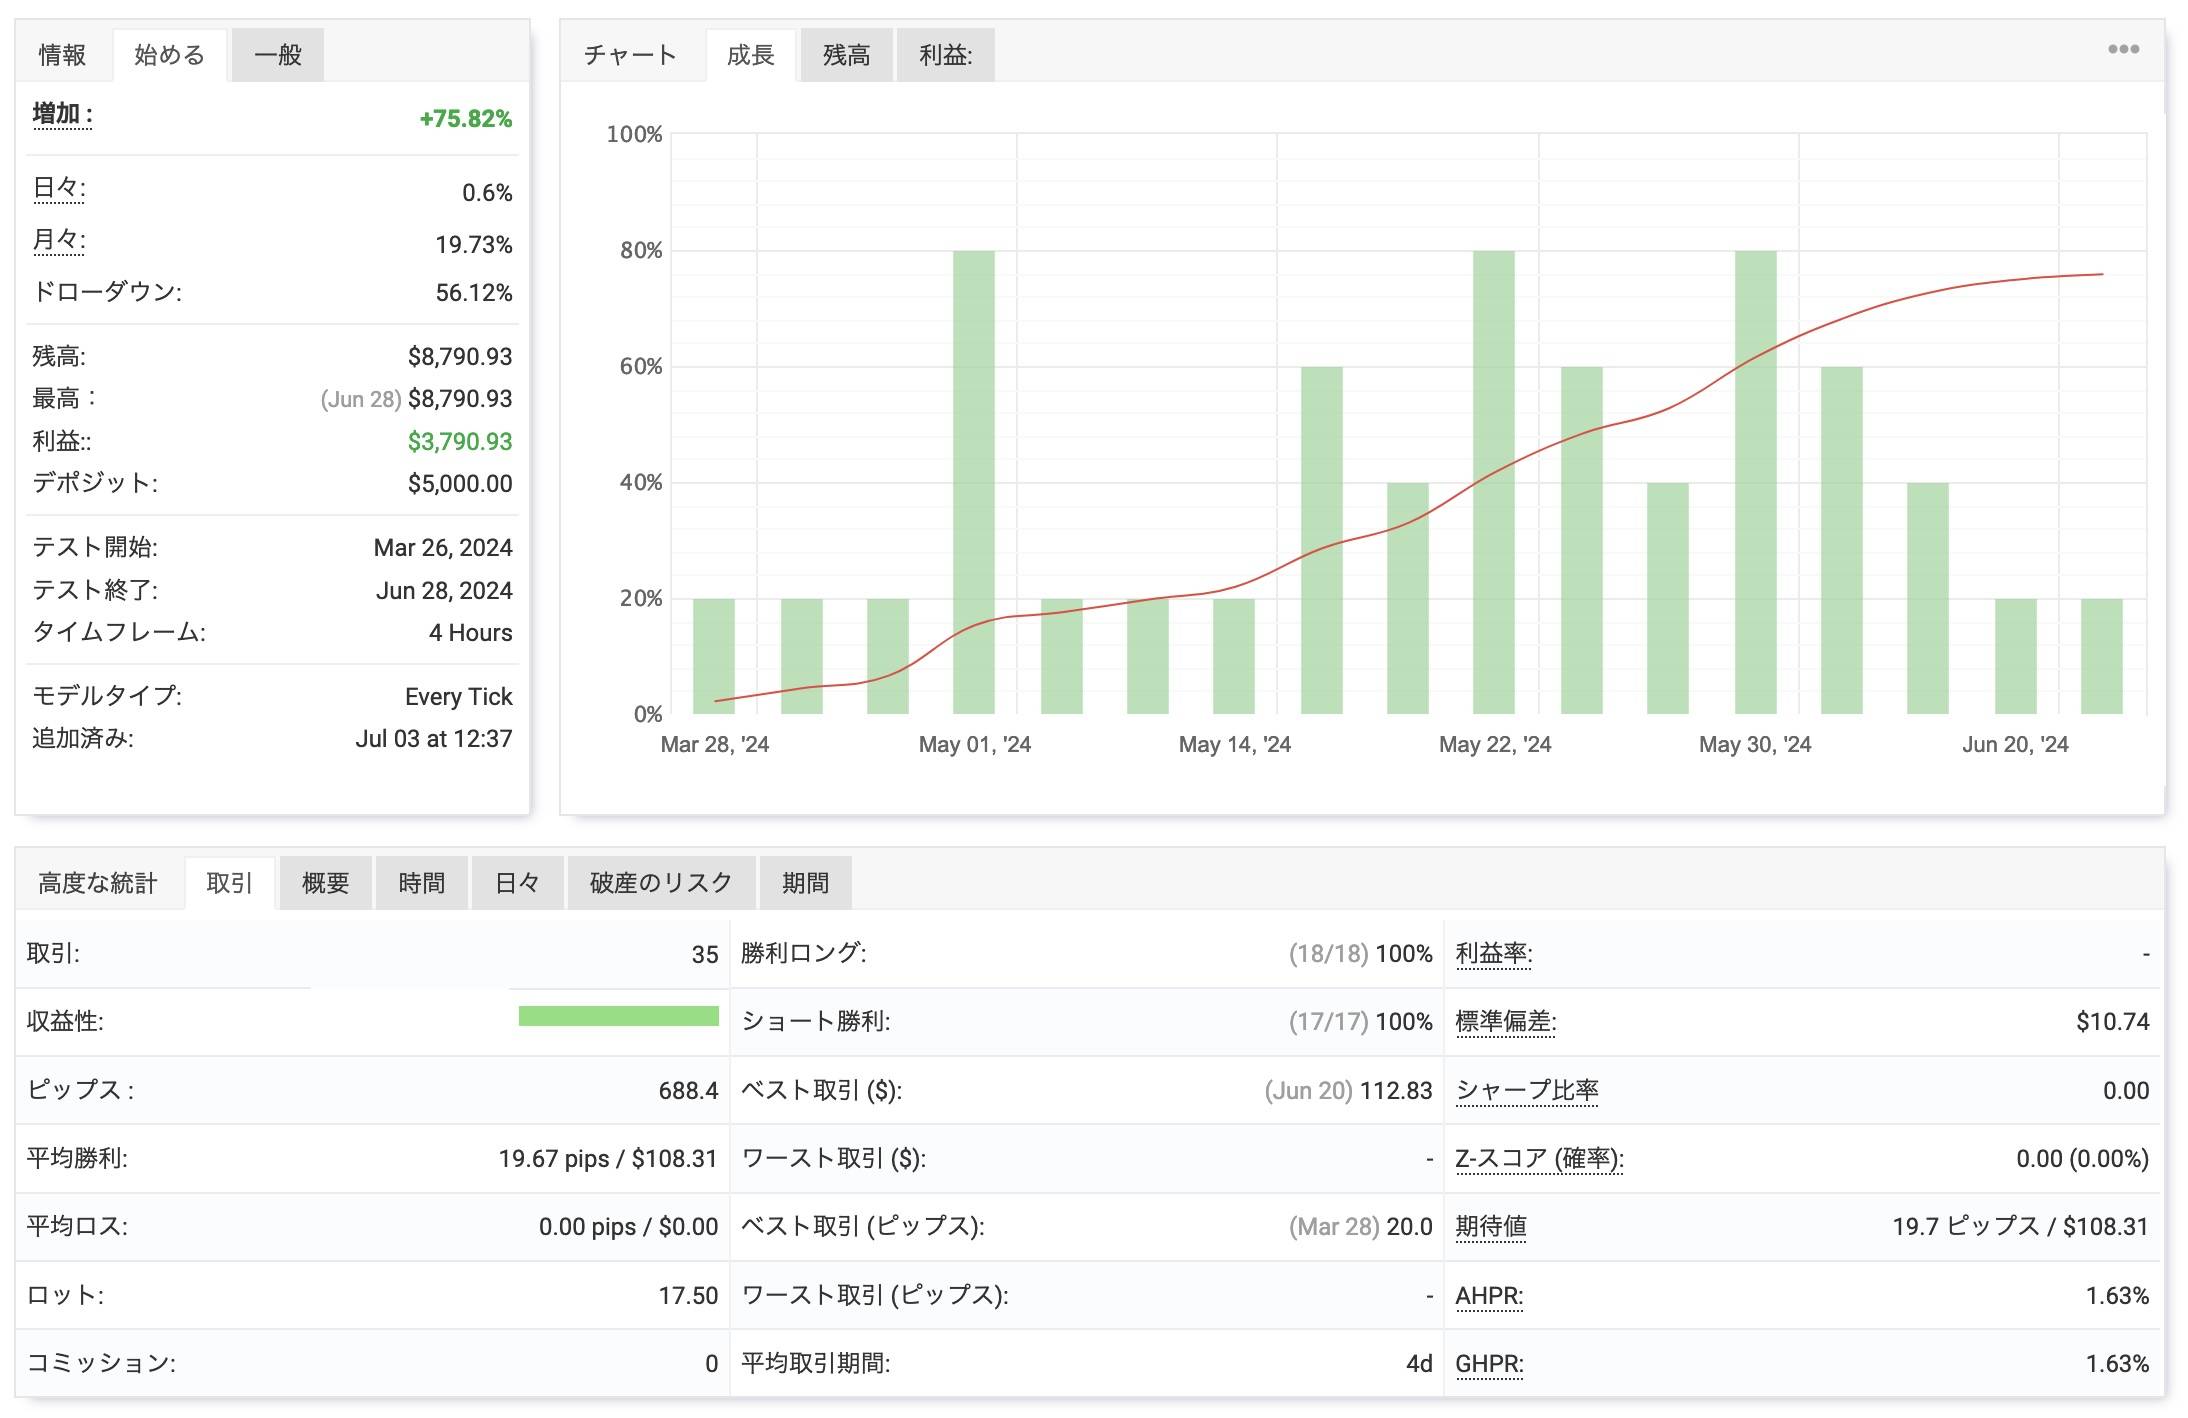Select the 日々 statistics tab
The width and height of the screenshot is (2188, 1418).
click(x=518, y=883)
